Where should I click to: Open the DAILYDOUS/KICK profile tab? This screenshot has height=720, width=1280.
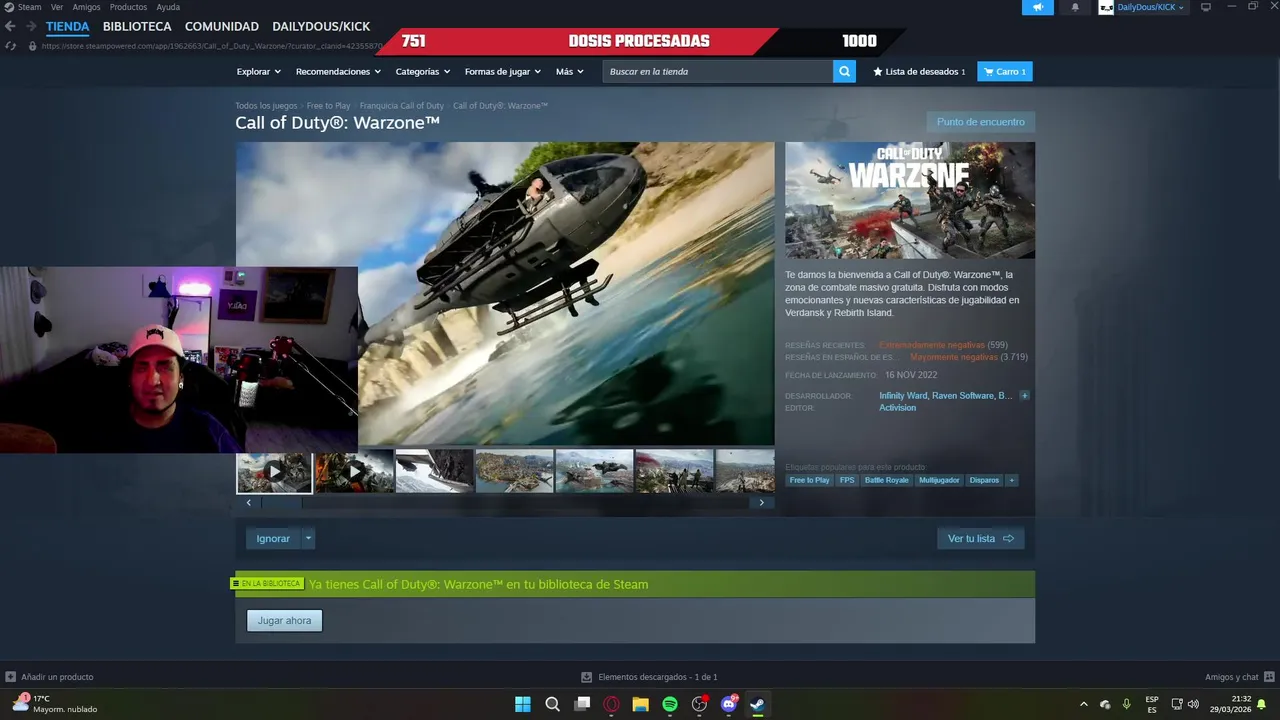pos(321,26)
